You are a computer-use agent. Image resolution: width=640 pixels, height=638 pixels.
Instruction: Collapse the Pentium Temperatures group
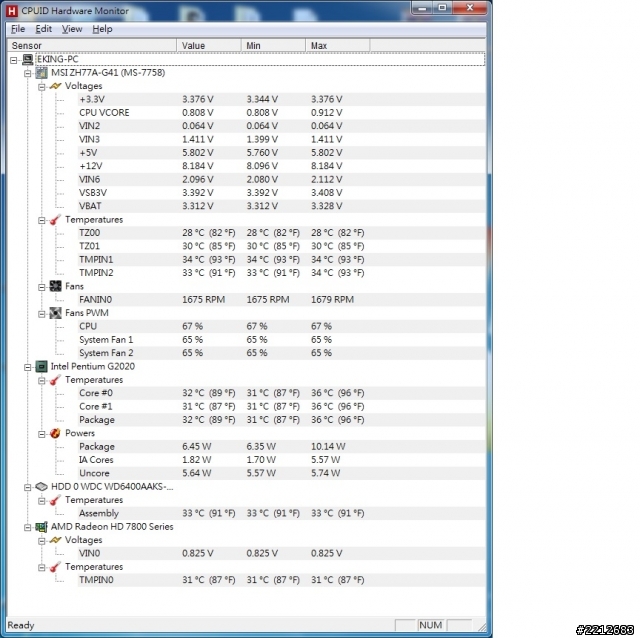coord(42,381)
